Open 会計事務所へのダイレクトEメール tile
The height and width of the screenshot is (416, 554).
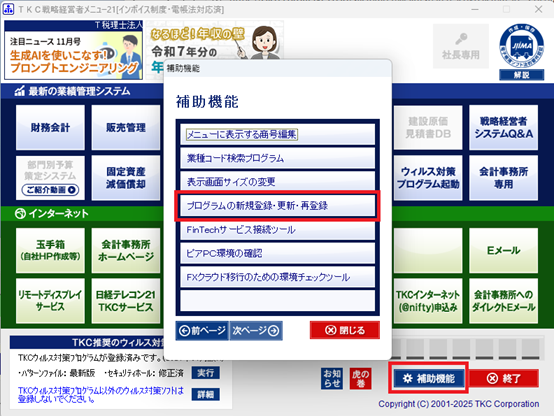click(503, 301)
